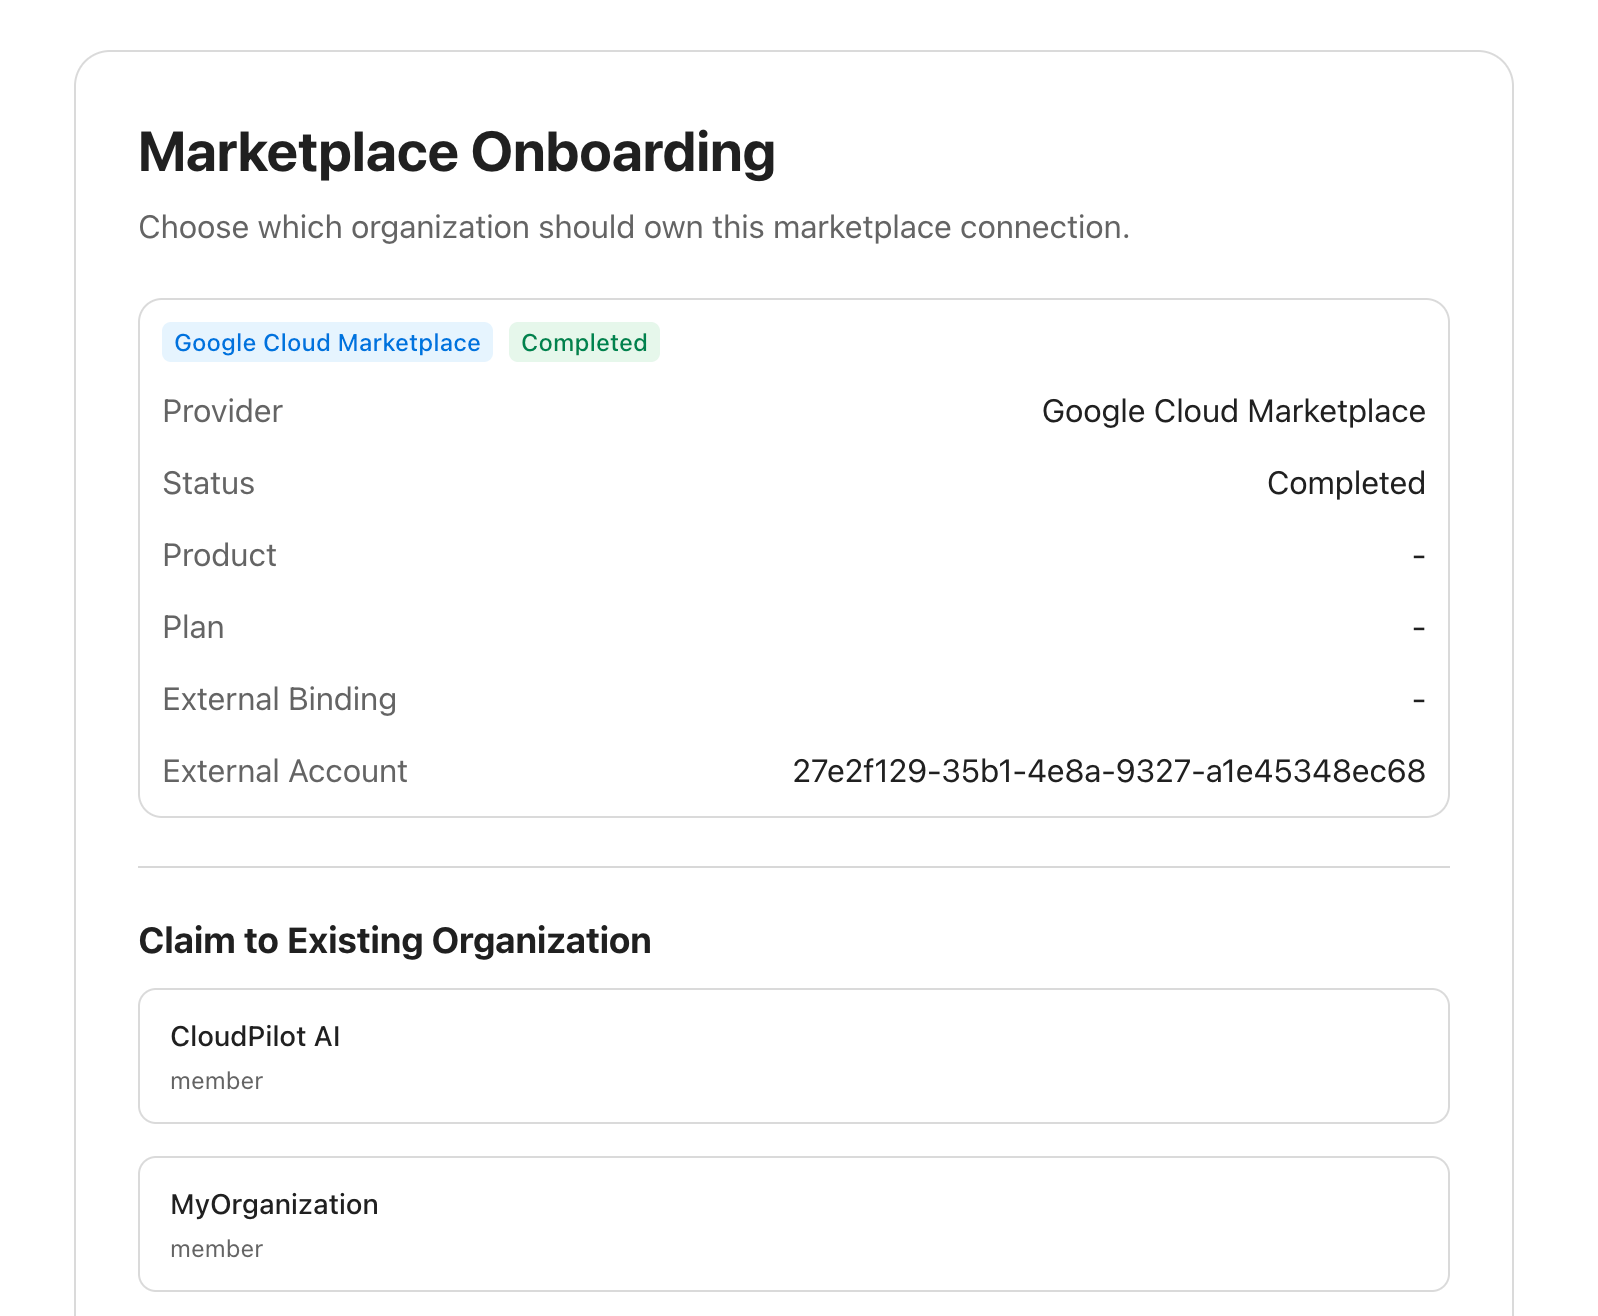Click the External Account row label
The height and width of the screenshot is (1316, 1598).
285,771
